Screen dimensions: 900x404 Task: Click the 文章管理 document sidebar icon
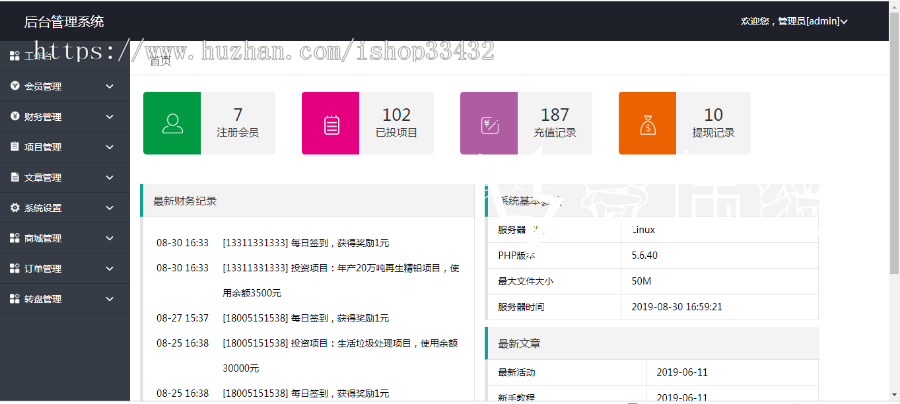pyautogui.click(x=15, y=177)
